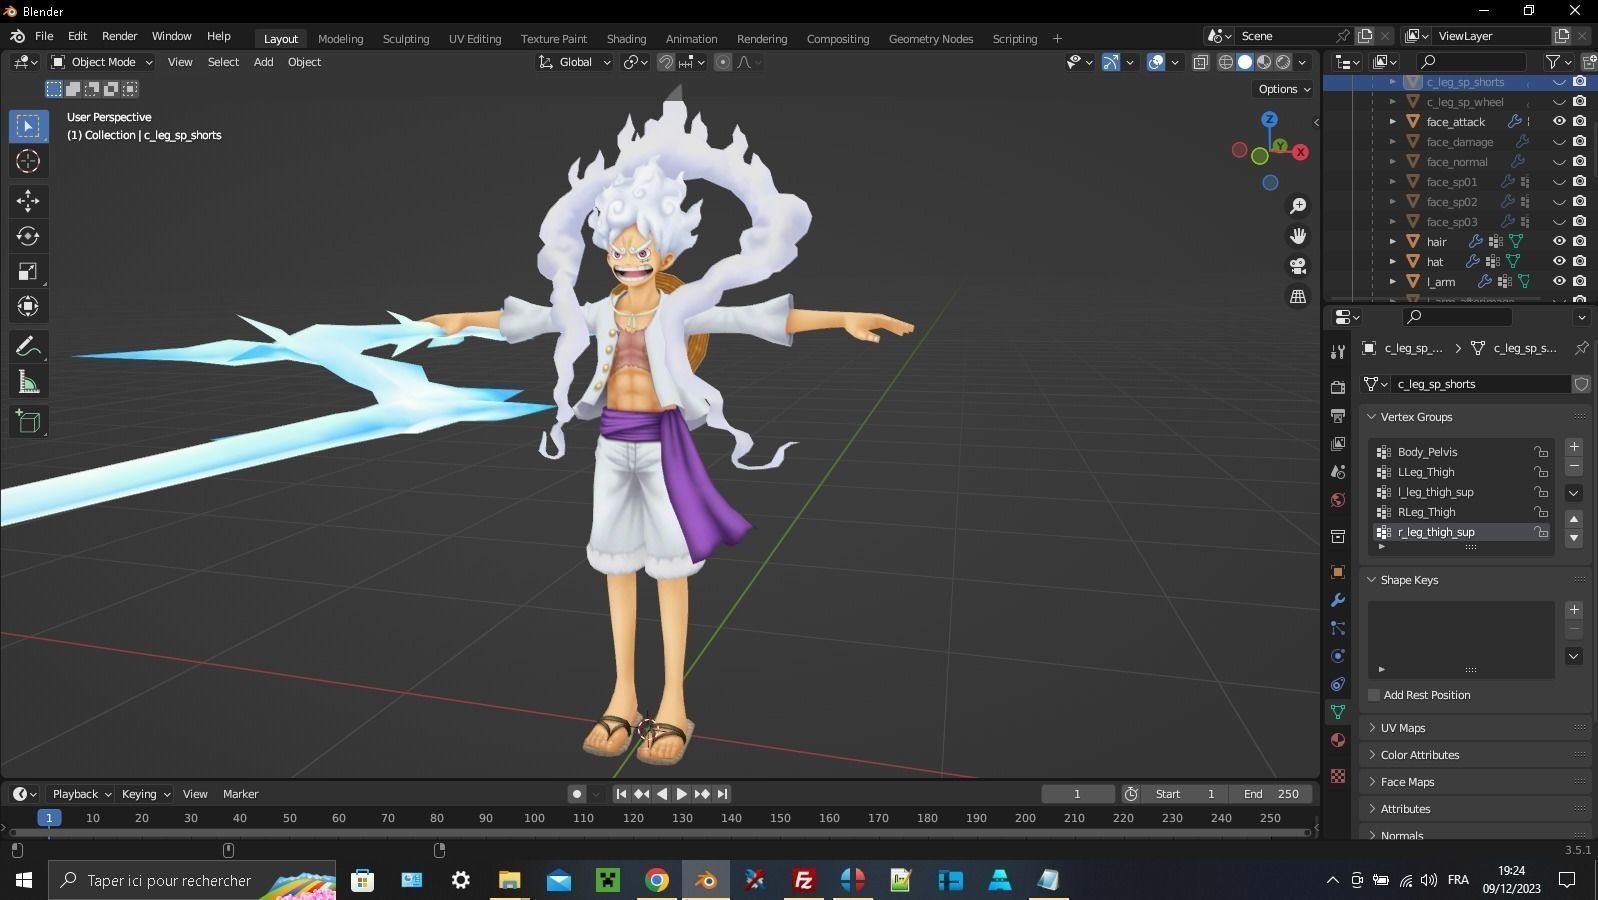Show face_damage object in viewport
1598x900 pixels.
[x=1559, y=141]
